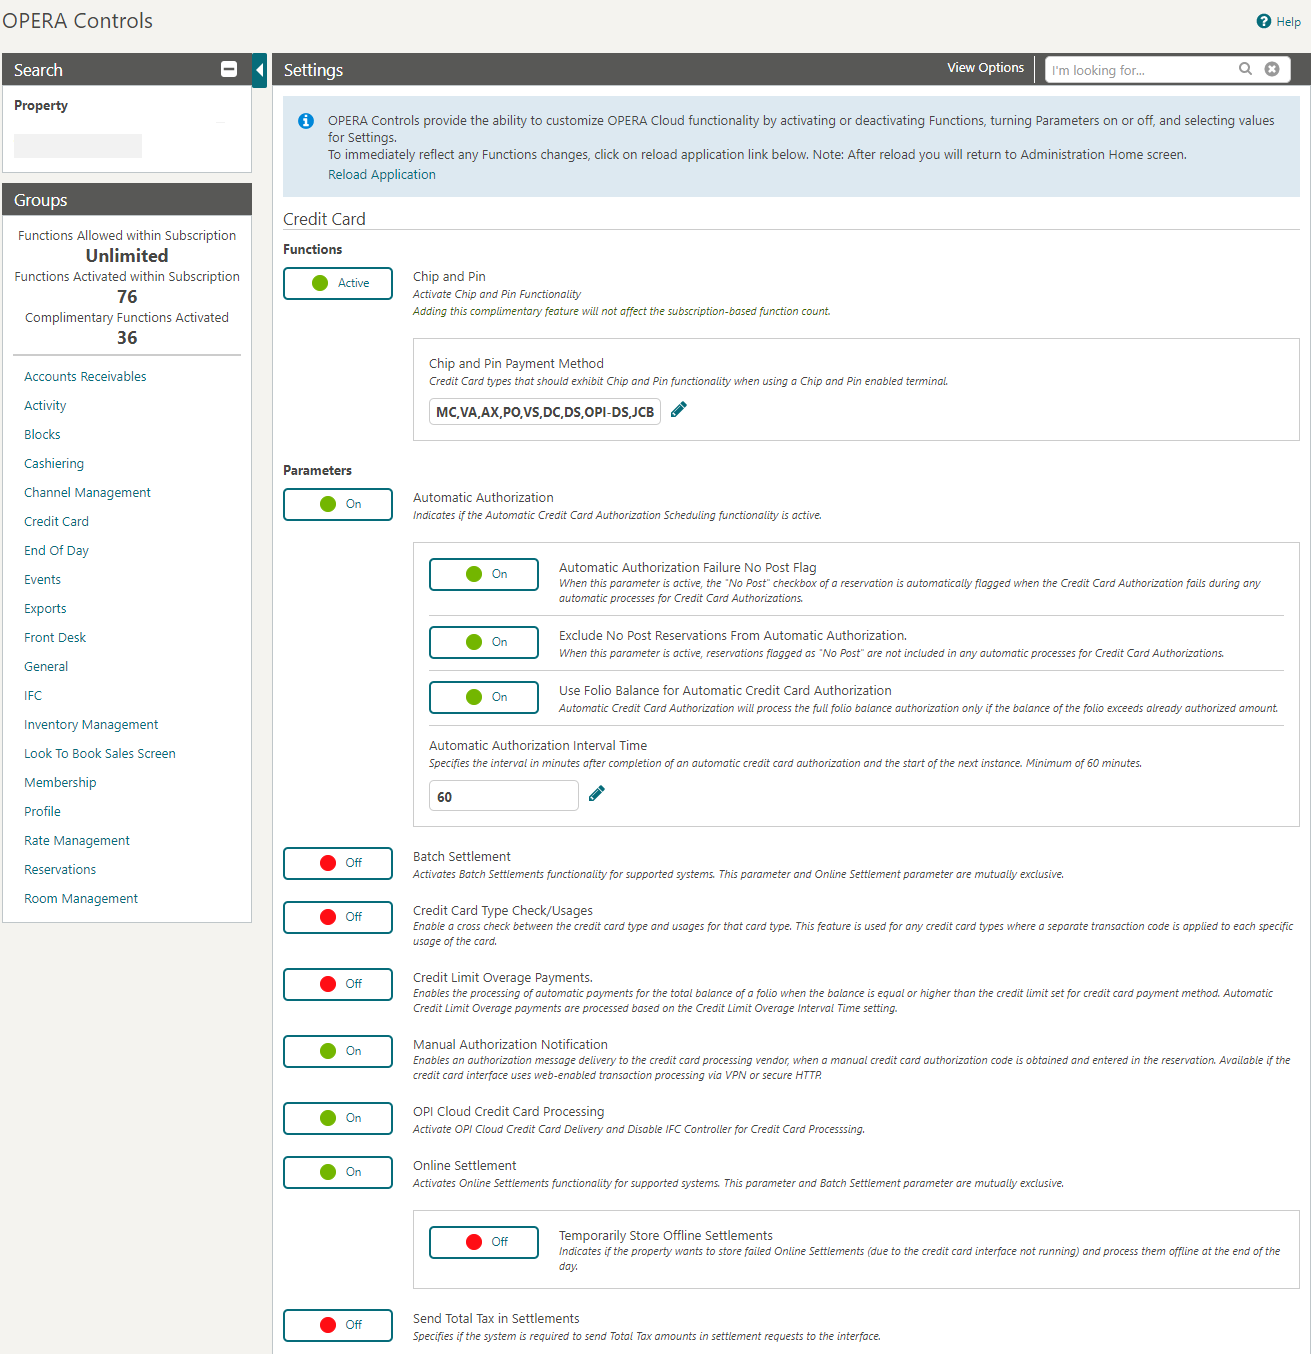
Task: Open the View Options menu
Action: click(x=985, y=68)
